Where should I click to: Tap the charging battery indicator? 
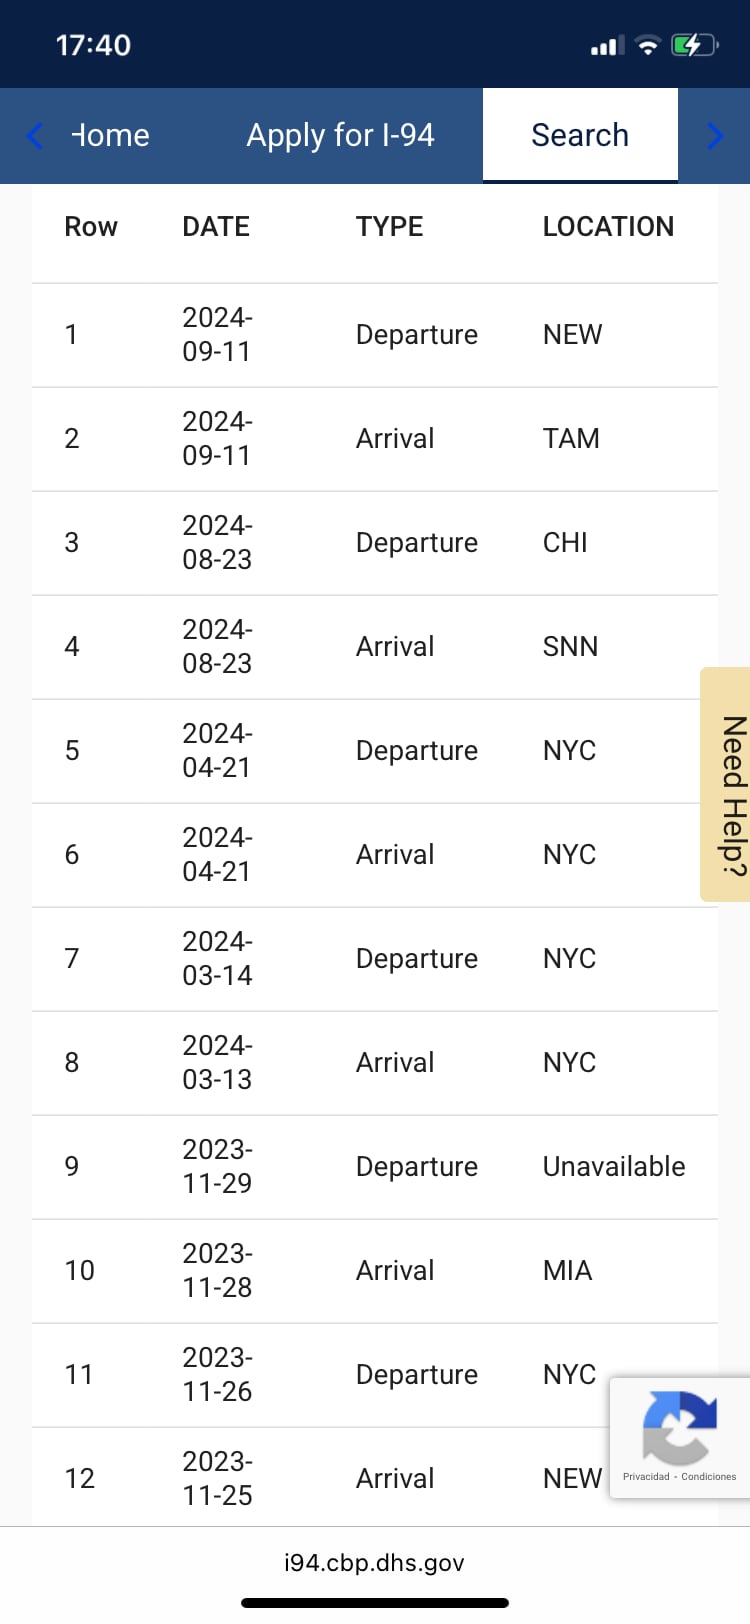(x=694, y=44)
